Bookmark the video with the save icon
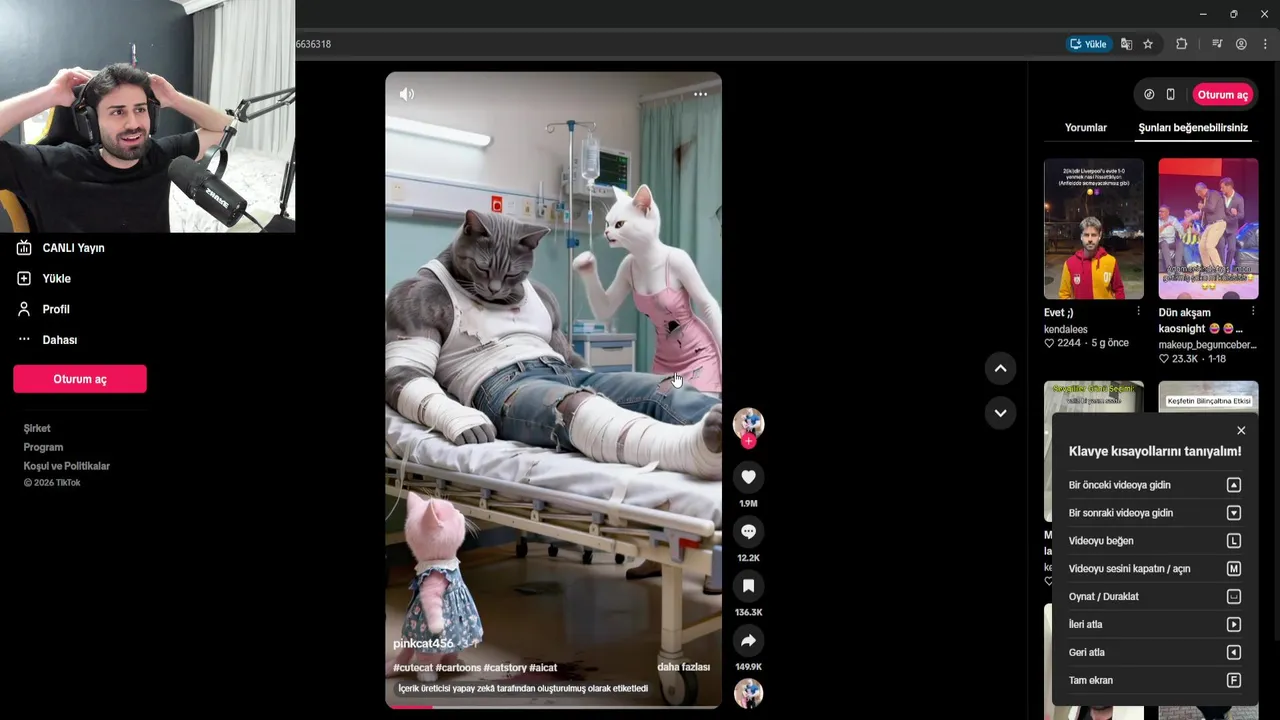Screen dimensions: 1280x720 pos(748,585)
